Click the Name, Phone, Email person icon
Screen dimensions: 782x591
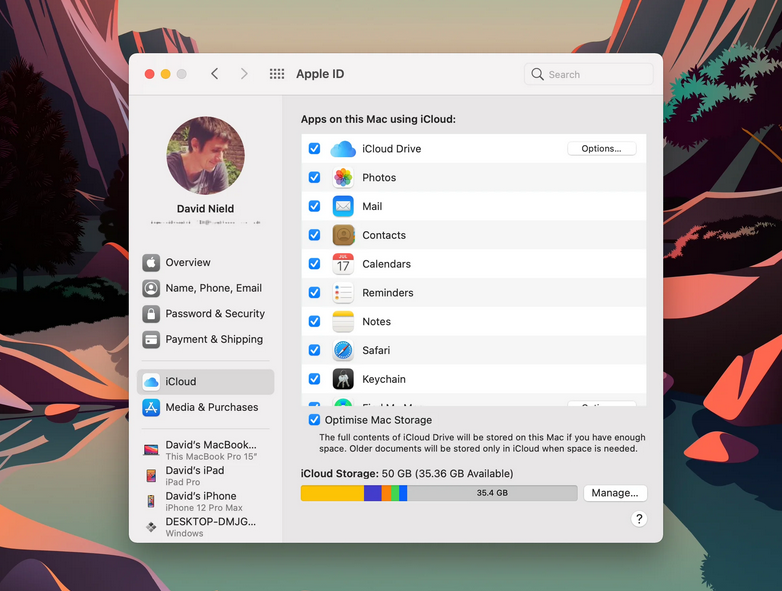coord(151,288)
